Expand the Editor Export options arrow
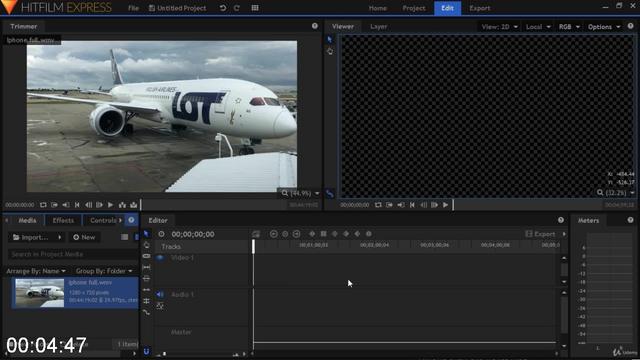Viewport: 640px width, 360px height. [564, 234]
